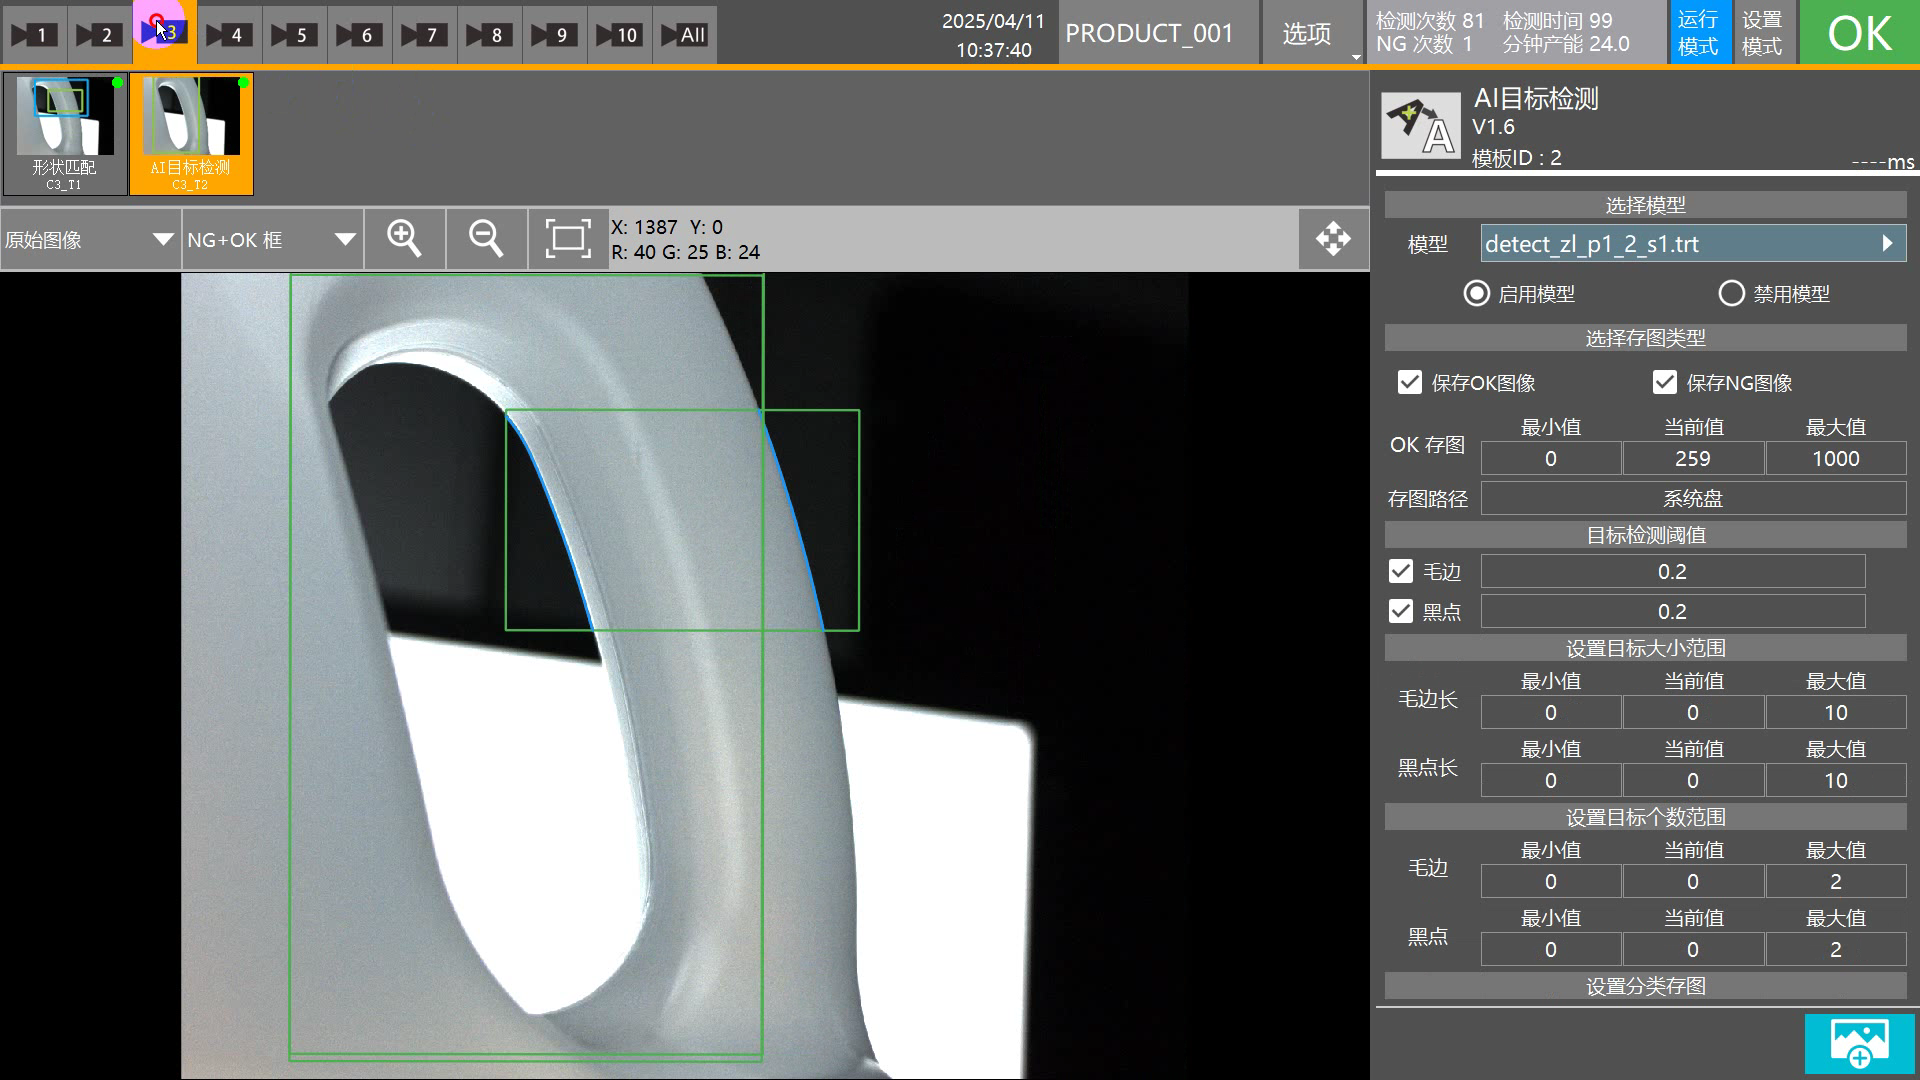Click the fit-to-window frame icon
This screenshot has height=1080, width=1920.
(x=567, y=239)
